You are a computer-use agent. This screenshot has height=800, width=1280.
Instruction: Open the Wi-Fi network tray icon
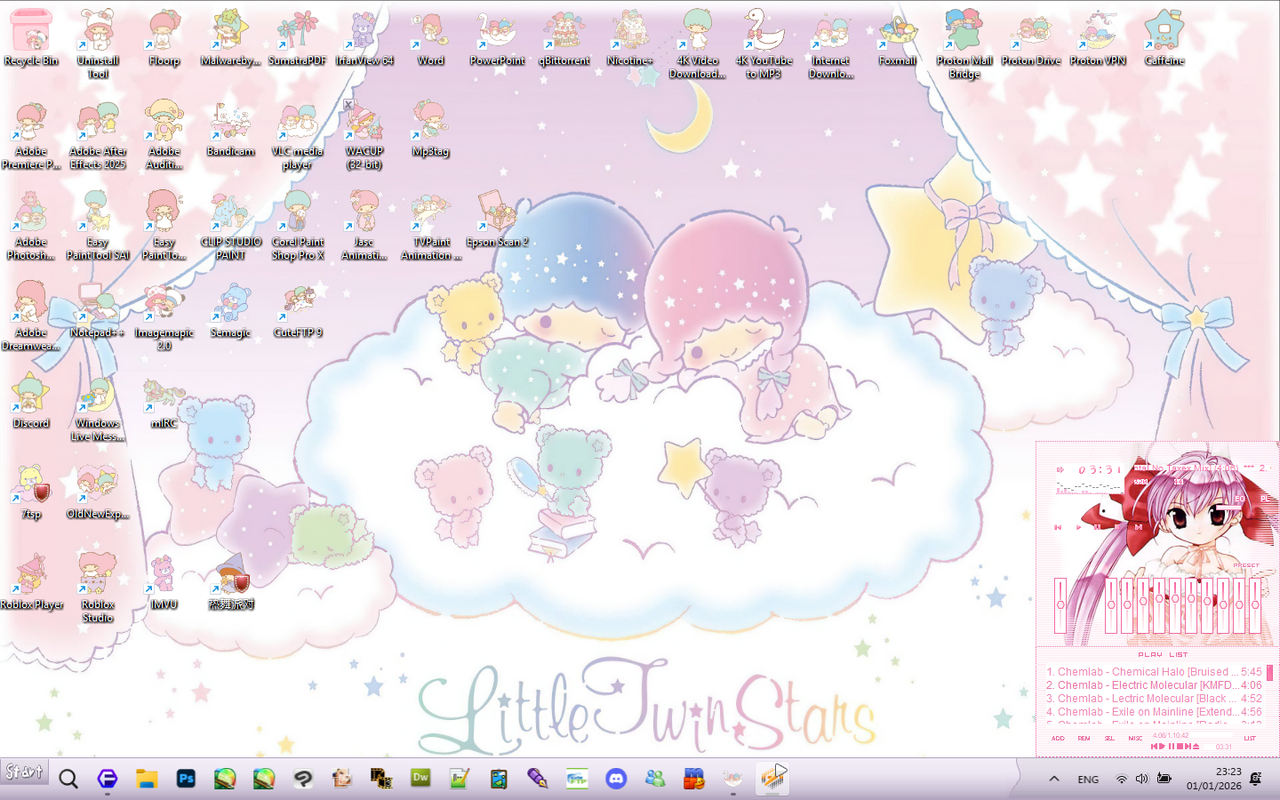pyautogui.click(x=1122, y=778)
